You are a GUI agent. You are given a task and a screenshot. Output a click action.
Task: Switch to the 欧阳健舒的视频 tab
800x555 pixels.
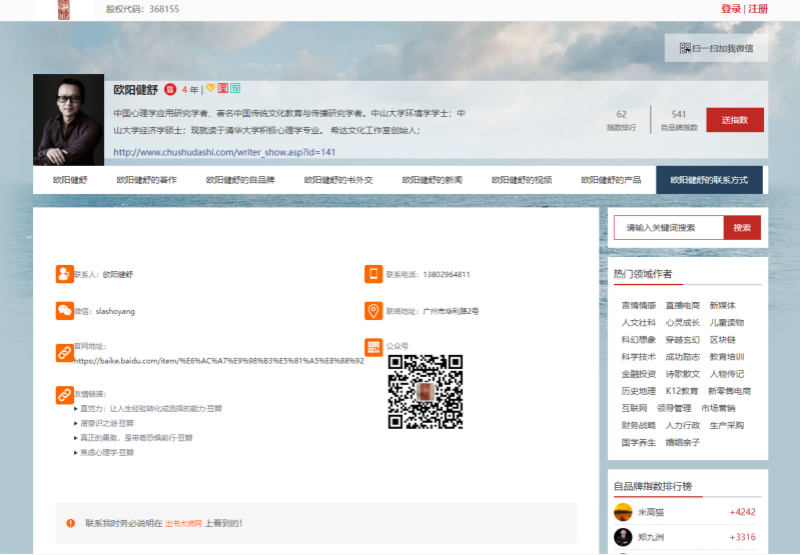point(521,180)
